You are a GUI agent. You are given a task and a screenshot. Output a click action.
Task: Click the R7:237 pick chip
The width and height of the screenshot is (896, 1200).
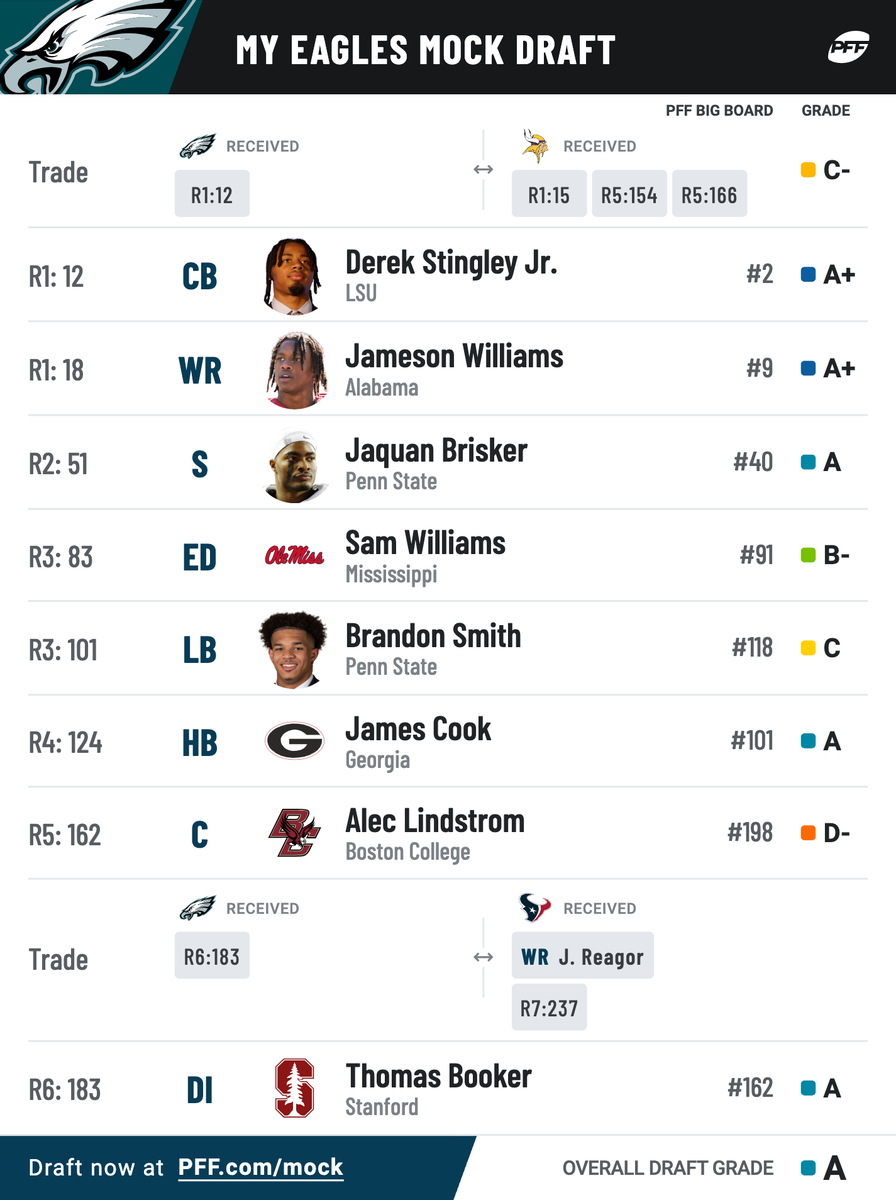(549, 1008)
